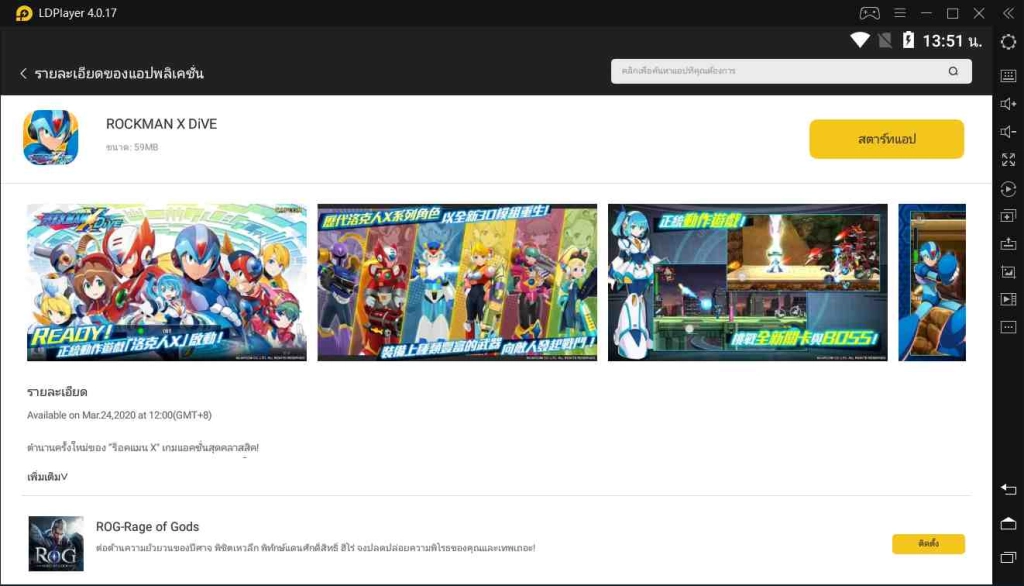Click the สตาร์ทแอป start button

(886, 138)
